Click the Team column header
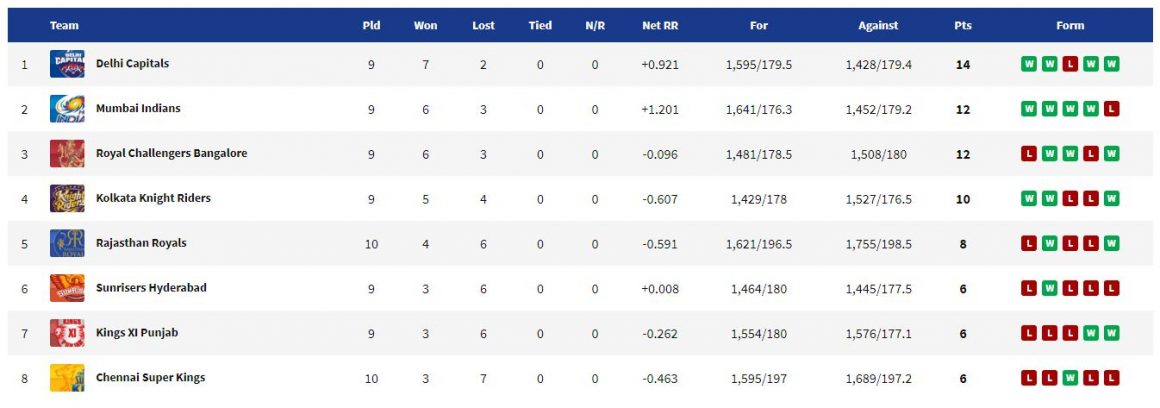Image resolution: width=1160 pixels, height=408 pixels. coord(64,25)
